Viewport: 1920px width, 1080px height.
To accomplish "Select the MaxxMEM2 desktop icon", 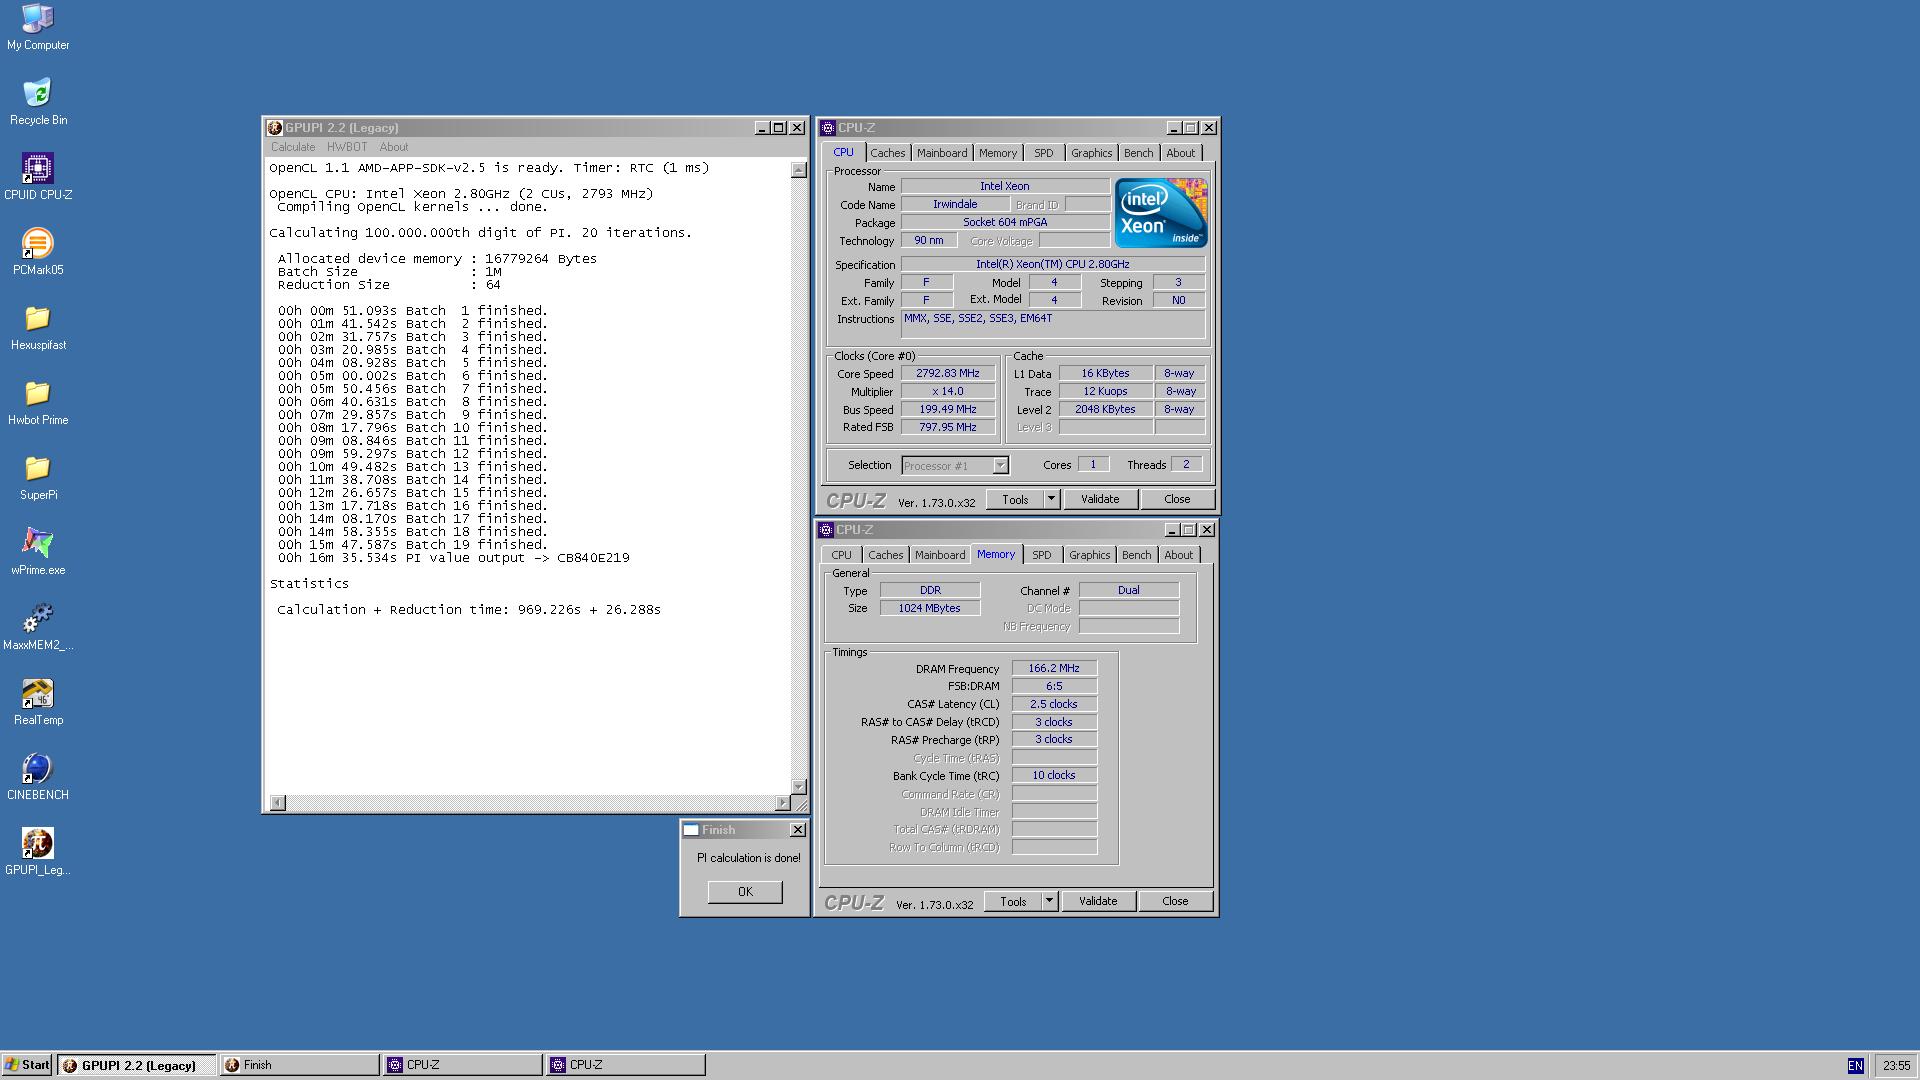I will pos(38,627).
